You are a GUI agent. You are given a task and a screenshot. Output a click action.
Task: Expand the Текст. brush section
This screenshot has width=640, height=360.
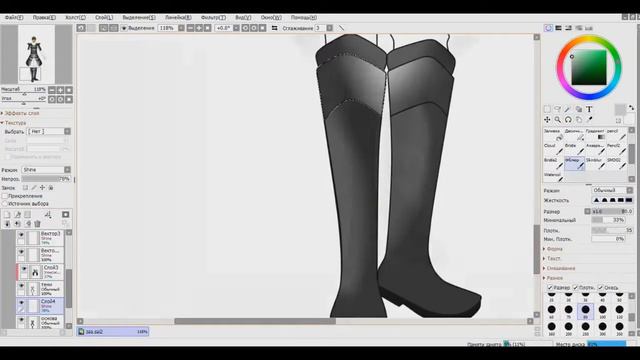click(552, 258)
